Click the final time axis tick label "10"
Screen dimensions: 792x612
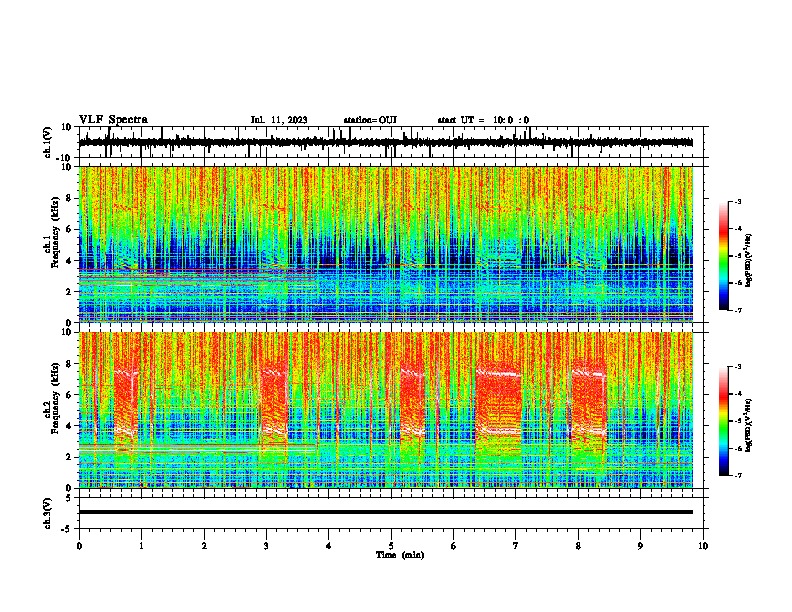coord(703,546)
